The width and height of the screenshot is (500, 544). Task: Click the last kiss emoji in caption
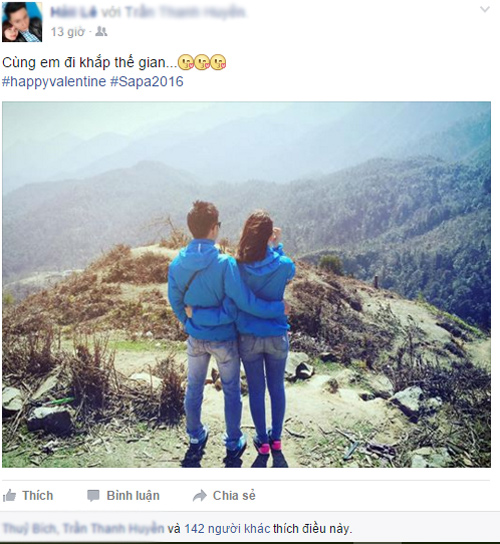tap(218, 63)
